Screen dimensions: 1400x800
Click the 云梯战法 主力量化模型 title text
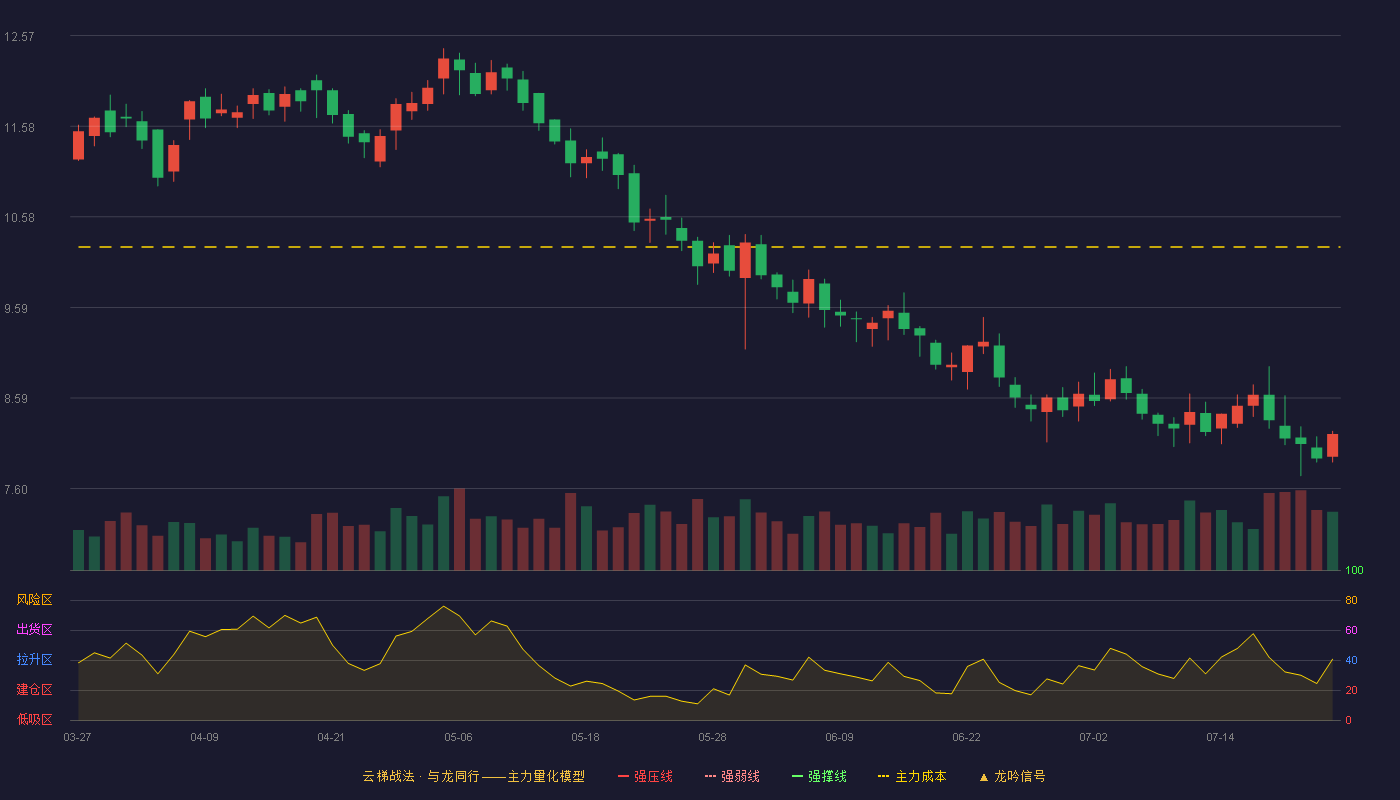tap(473, 776)
